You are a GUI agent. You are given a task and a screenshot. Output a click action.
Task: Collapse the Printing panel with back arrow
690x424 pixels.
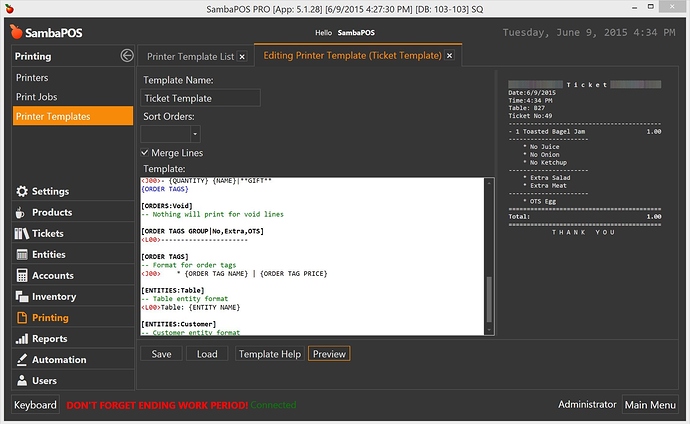127,56
